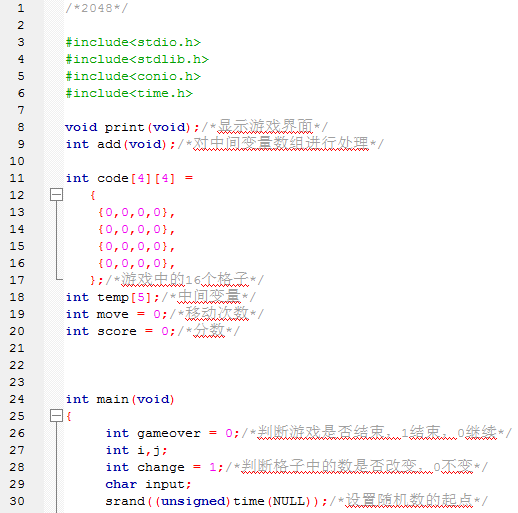518x513 pixels.
Task: Click line number 30 in the gutter
Action: tap(17, 501)
